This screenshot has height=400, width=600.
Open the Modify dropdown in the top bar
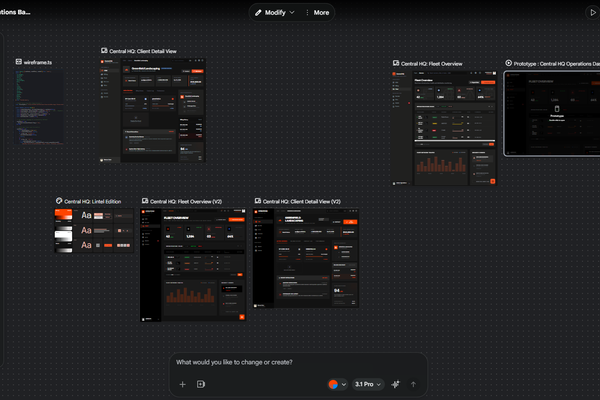click(x=275, y=13)
